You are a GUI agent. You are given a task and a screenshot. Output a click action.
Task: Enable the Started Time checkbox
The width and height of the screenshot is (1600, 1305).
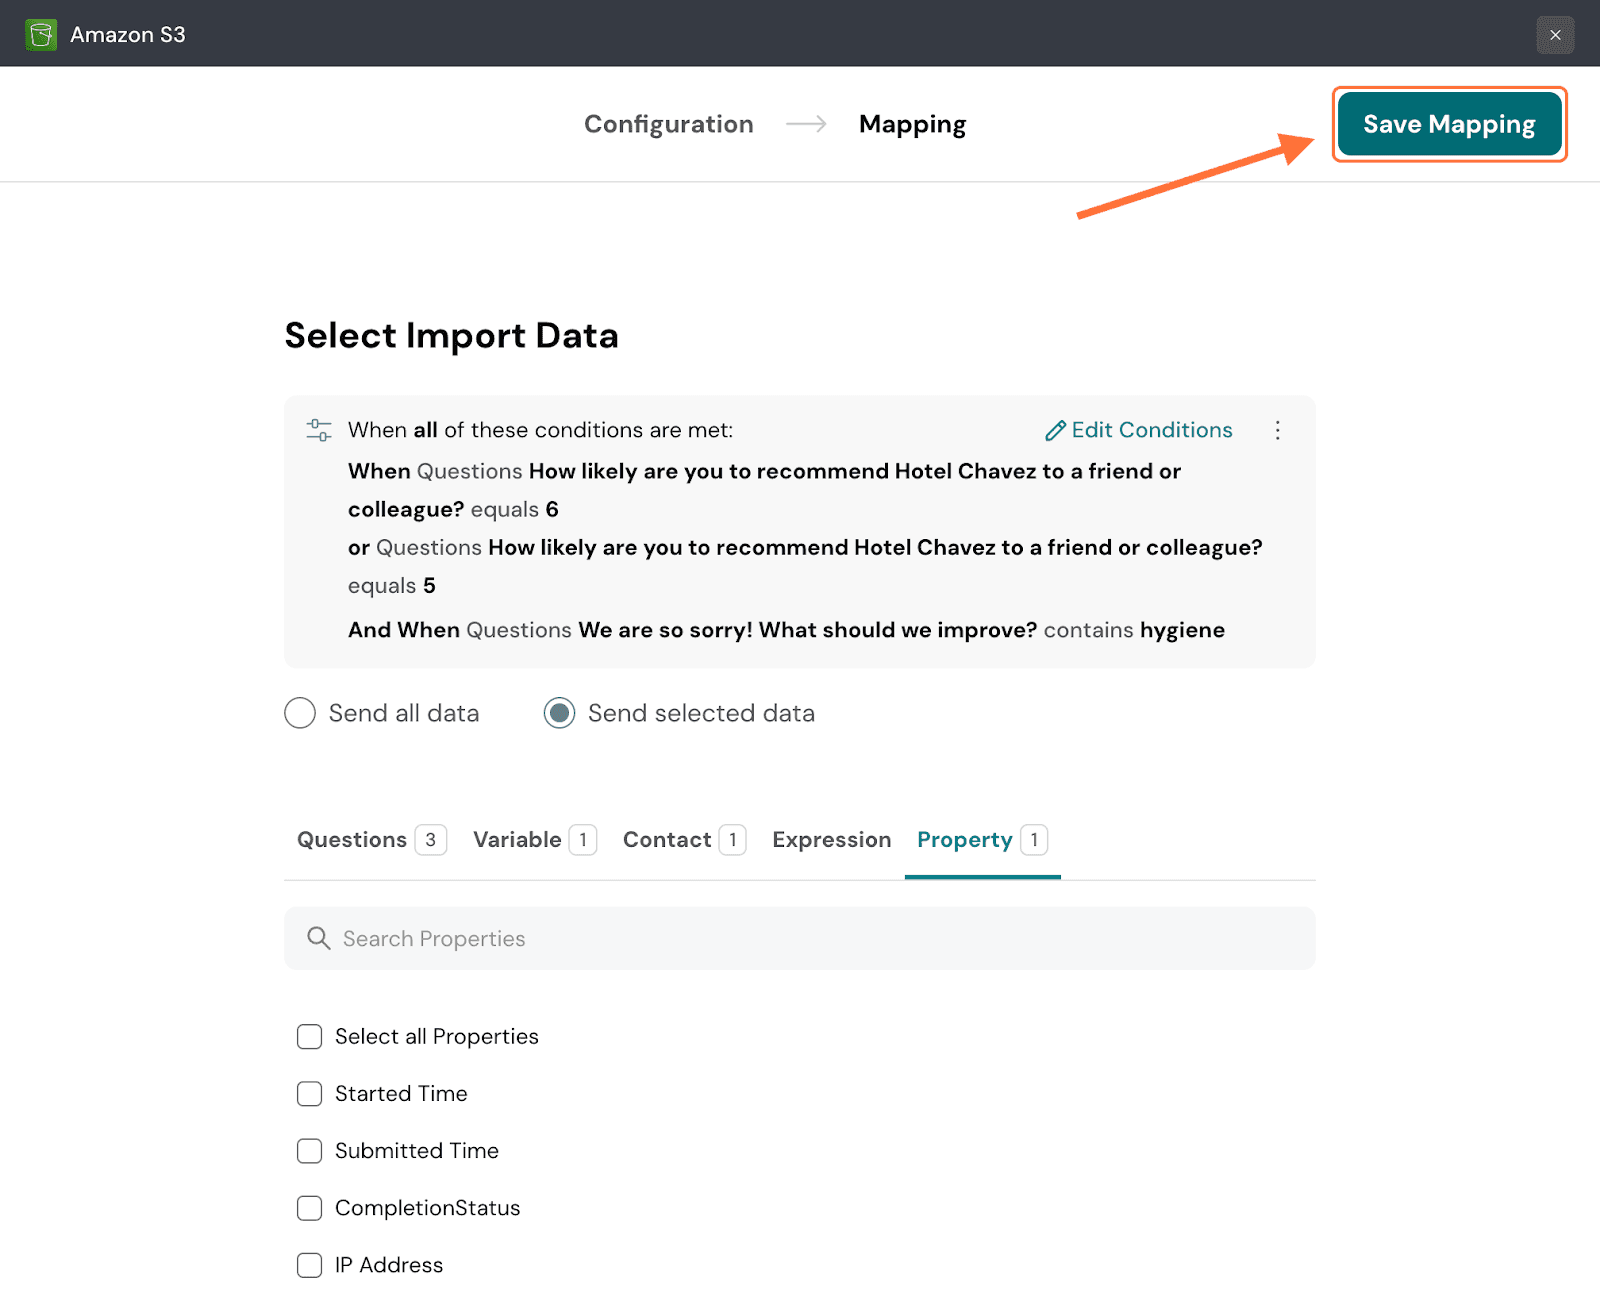click(310, 1094)
